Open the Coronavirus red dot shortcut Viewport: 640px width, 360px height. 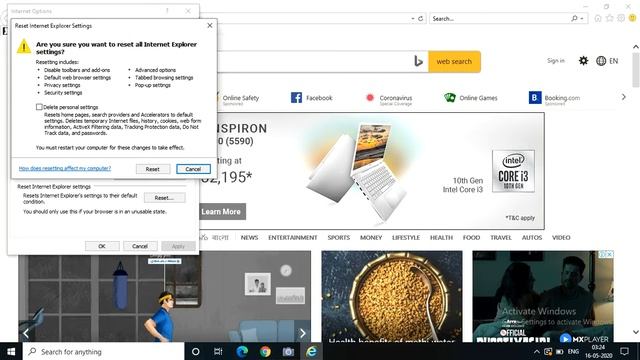click(370, 98)
